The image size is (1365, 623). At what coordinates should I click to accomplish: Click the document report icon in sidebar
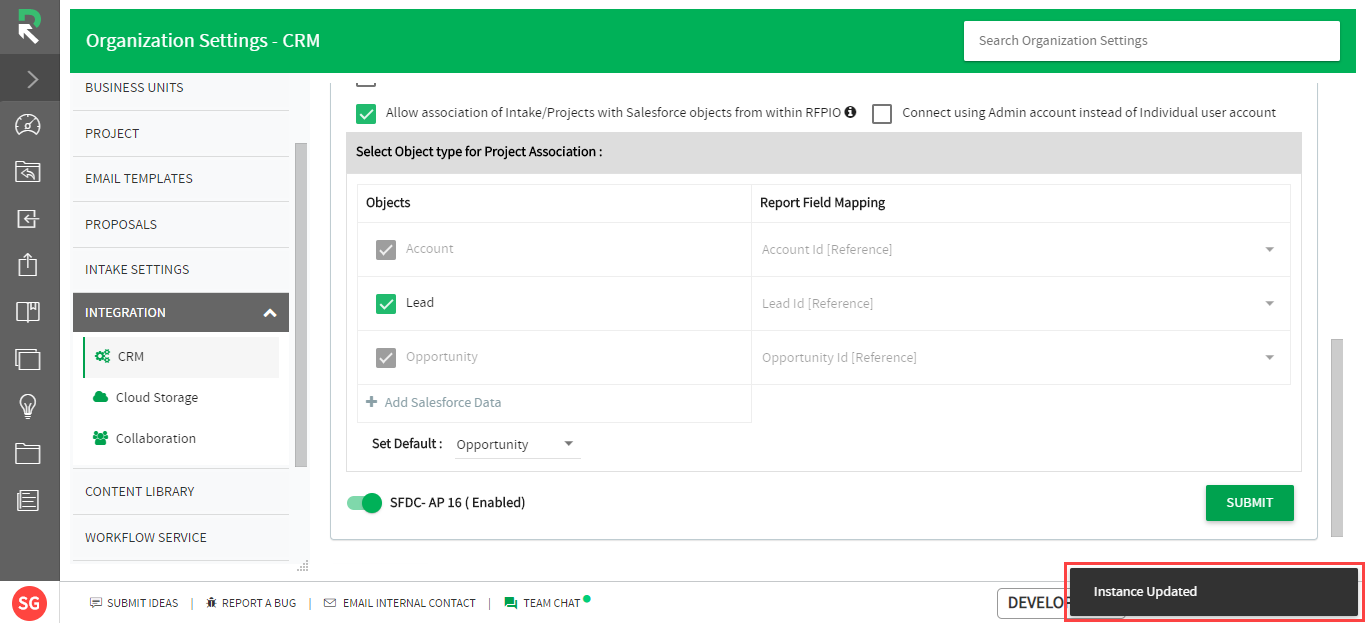click(x=28, y=500)
